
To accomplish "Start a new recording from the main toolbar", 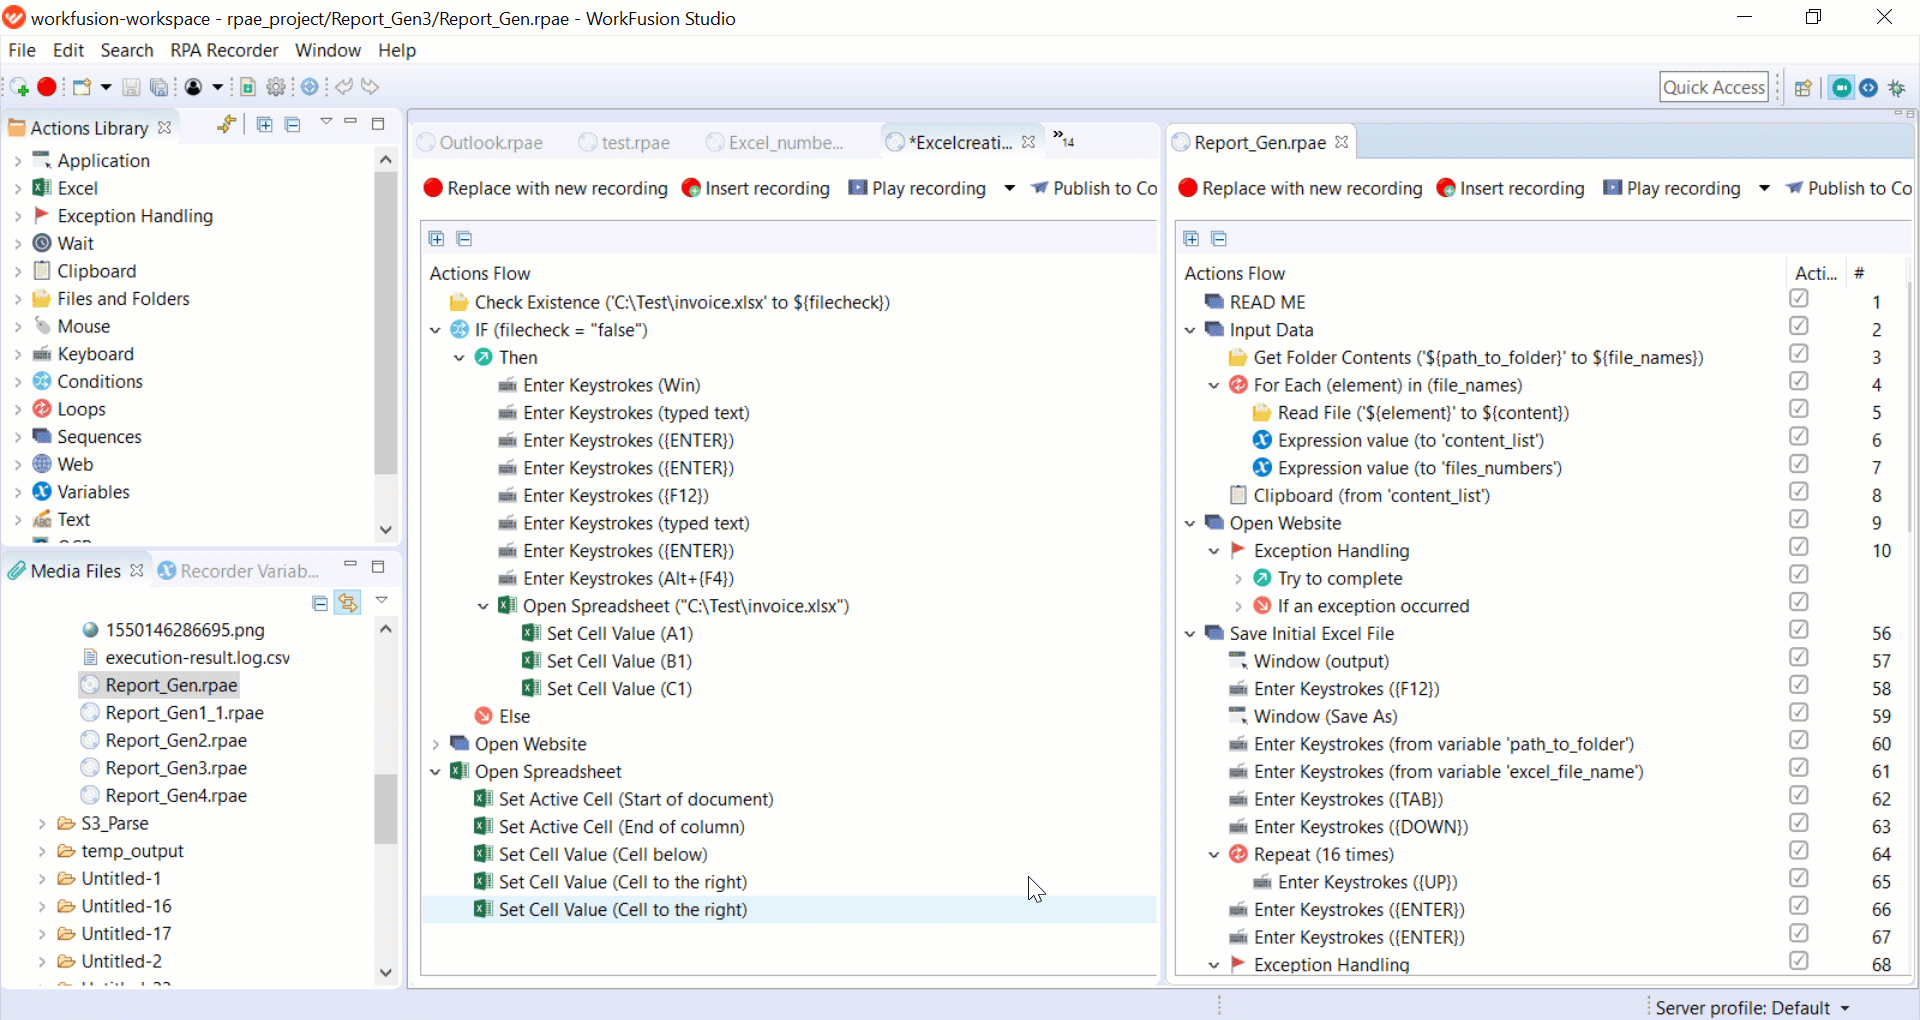I will 19,88.
